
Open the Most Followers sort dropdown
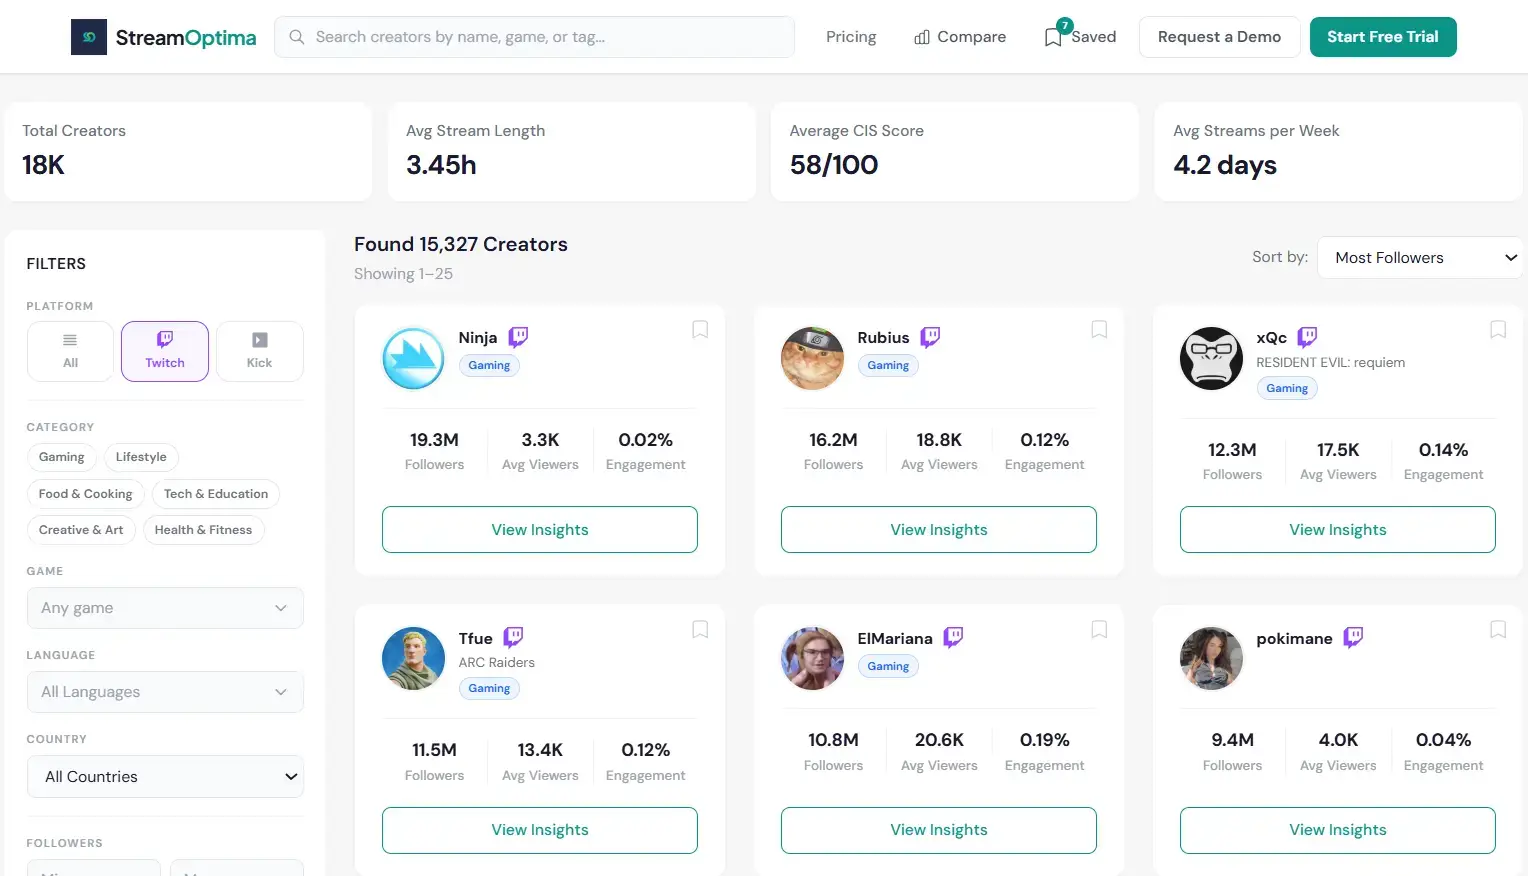click(1420, 257)
